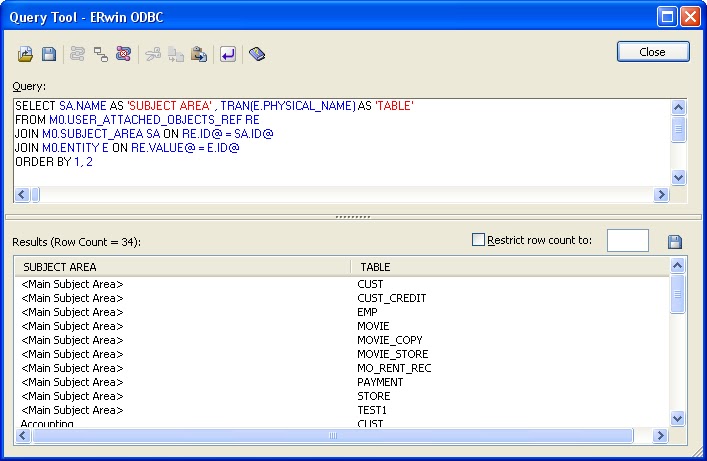Image resolution: width=707 pixels, height=461 pixels.
Task: Click the splitter grip between query and results
Action: coord(353,217)
